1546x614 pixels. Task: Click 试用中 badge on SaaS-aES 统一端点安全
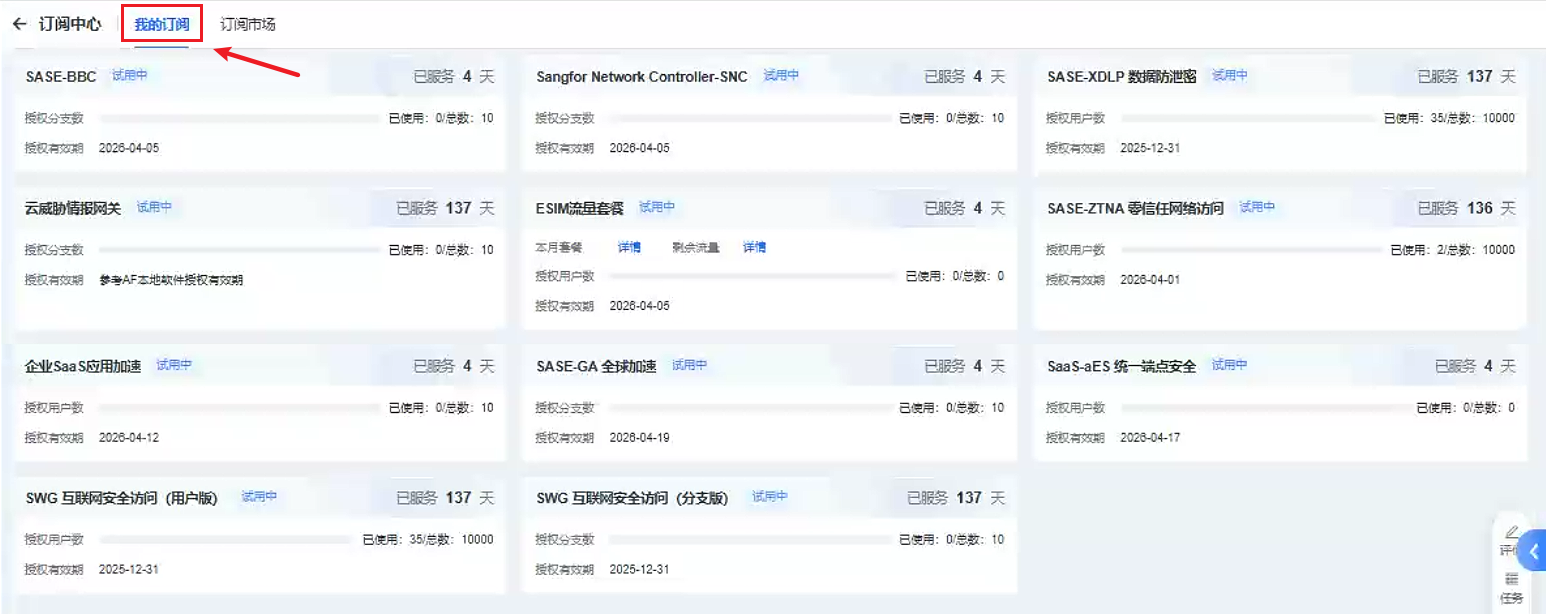click(1229, 365)
